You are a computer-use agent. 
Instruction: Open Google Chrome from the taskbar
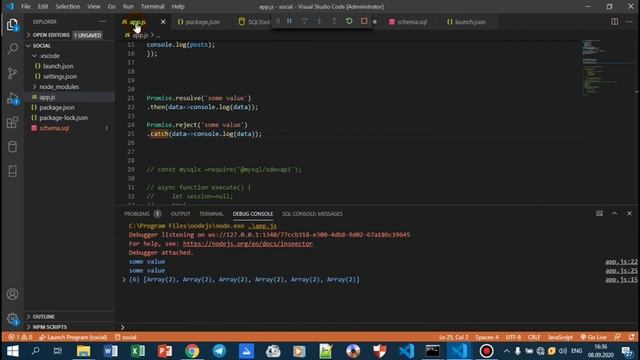click(192, 351)
